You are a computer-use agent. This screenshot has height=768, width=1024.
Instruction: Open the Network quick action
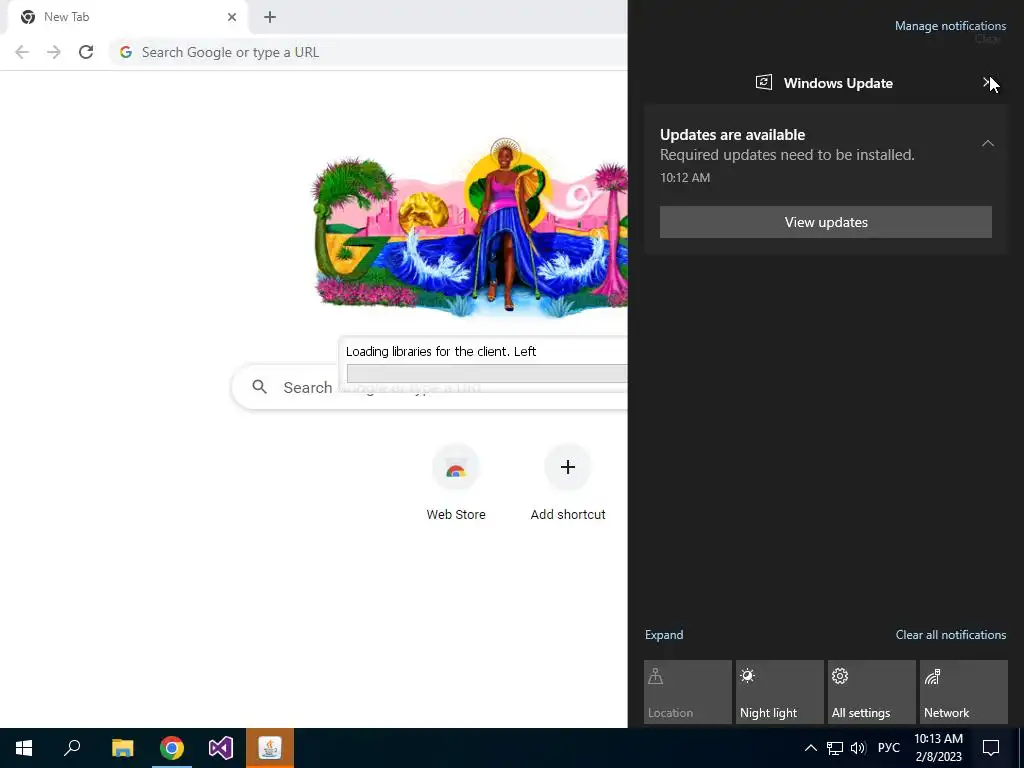[x=964, y=692]
